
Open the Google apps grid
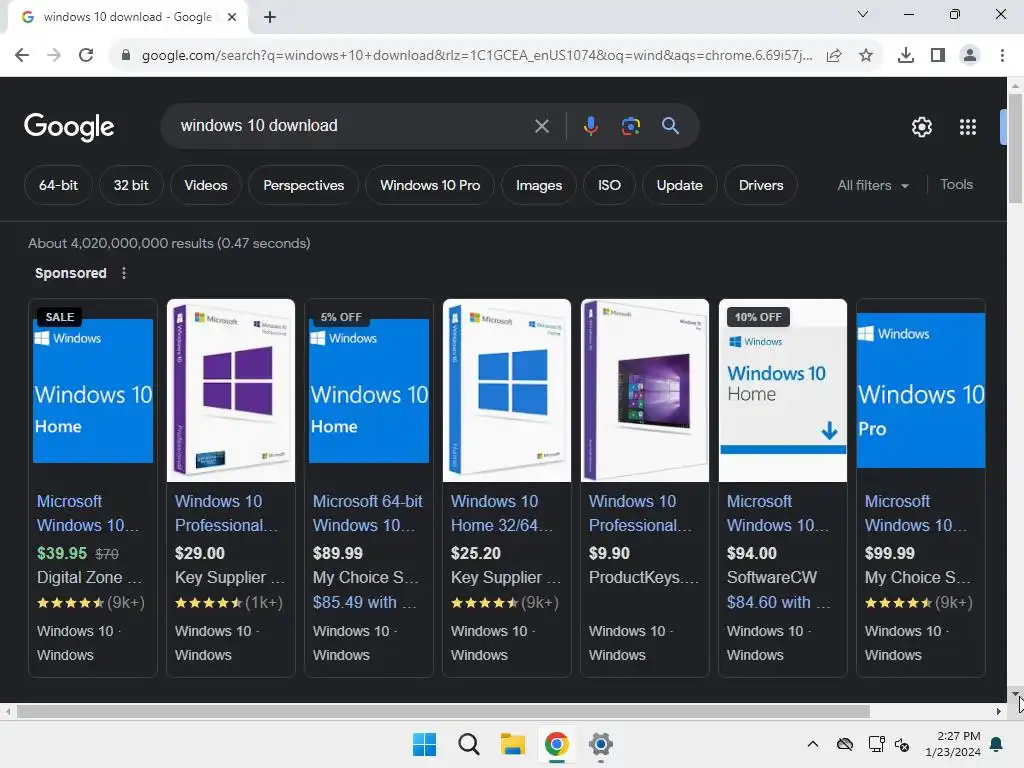tap(968, 127)
